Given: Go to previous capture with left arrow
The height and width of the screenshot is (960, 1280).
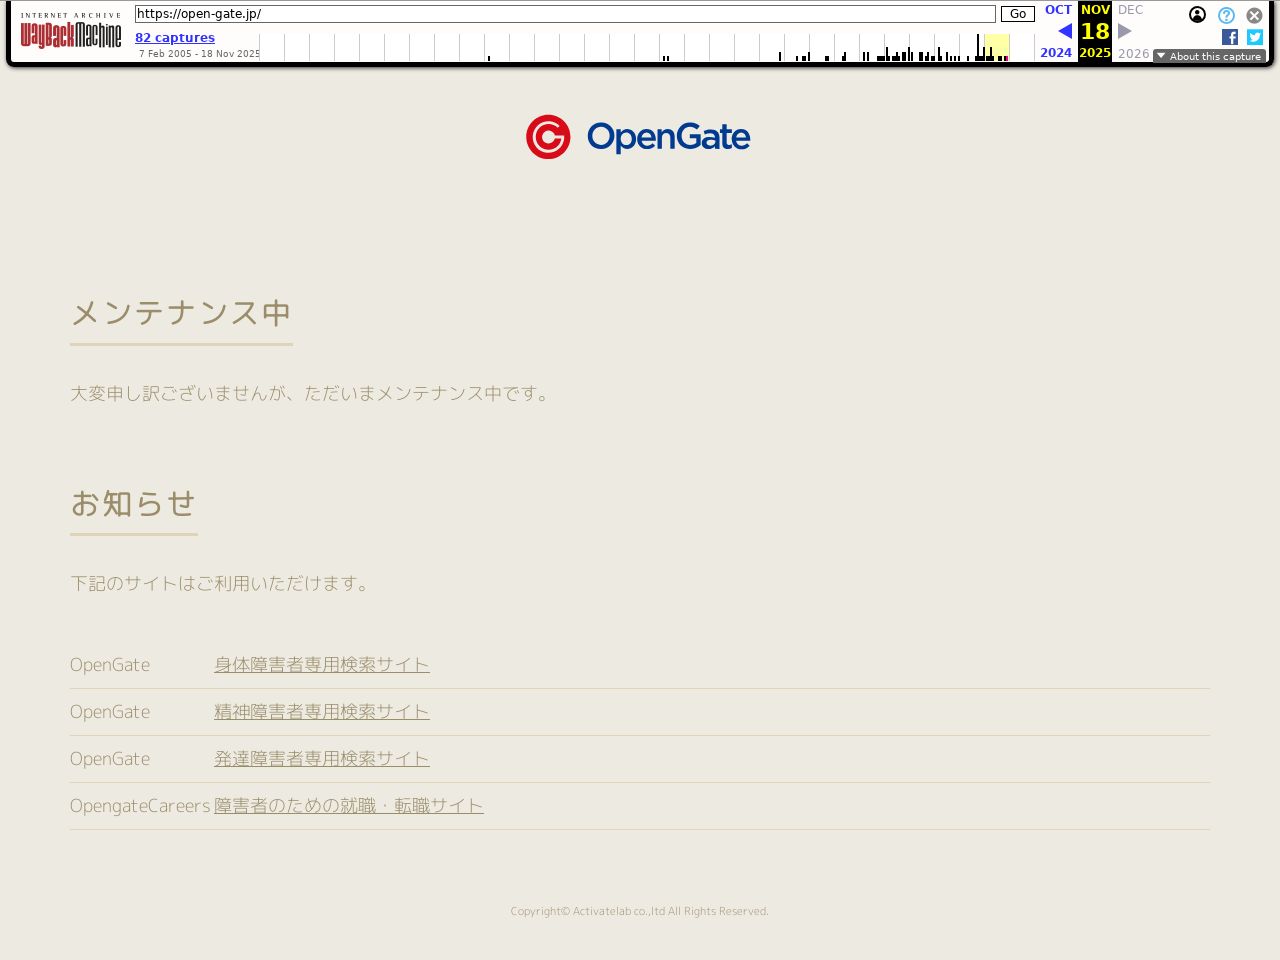Looking at the screenshot, I should (x=1064, y=31).
